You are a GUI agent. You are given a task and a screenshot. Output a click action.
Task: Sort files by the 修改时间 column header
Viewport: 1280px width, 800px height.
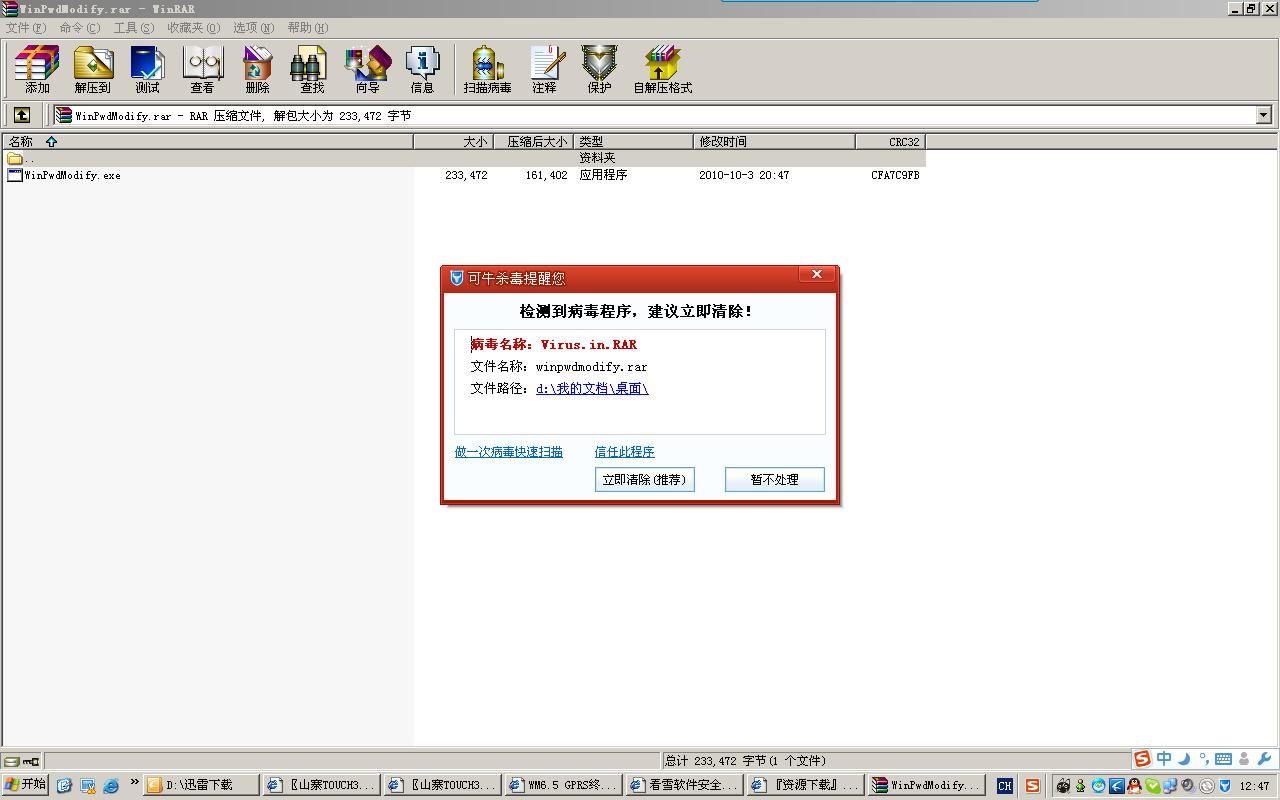click(x=775, y=142)
